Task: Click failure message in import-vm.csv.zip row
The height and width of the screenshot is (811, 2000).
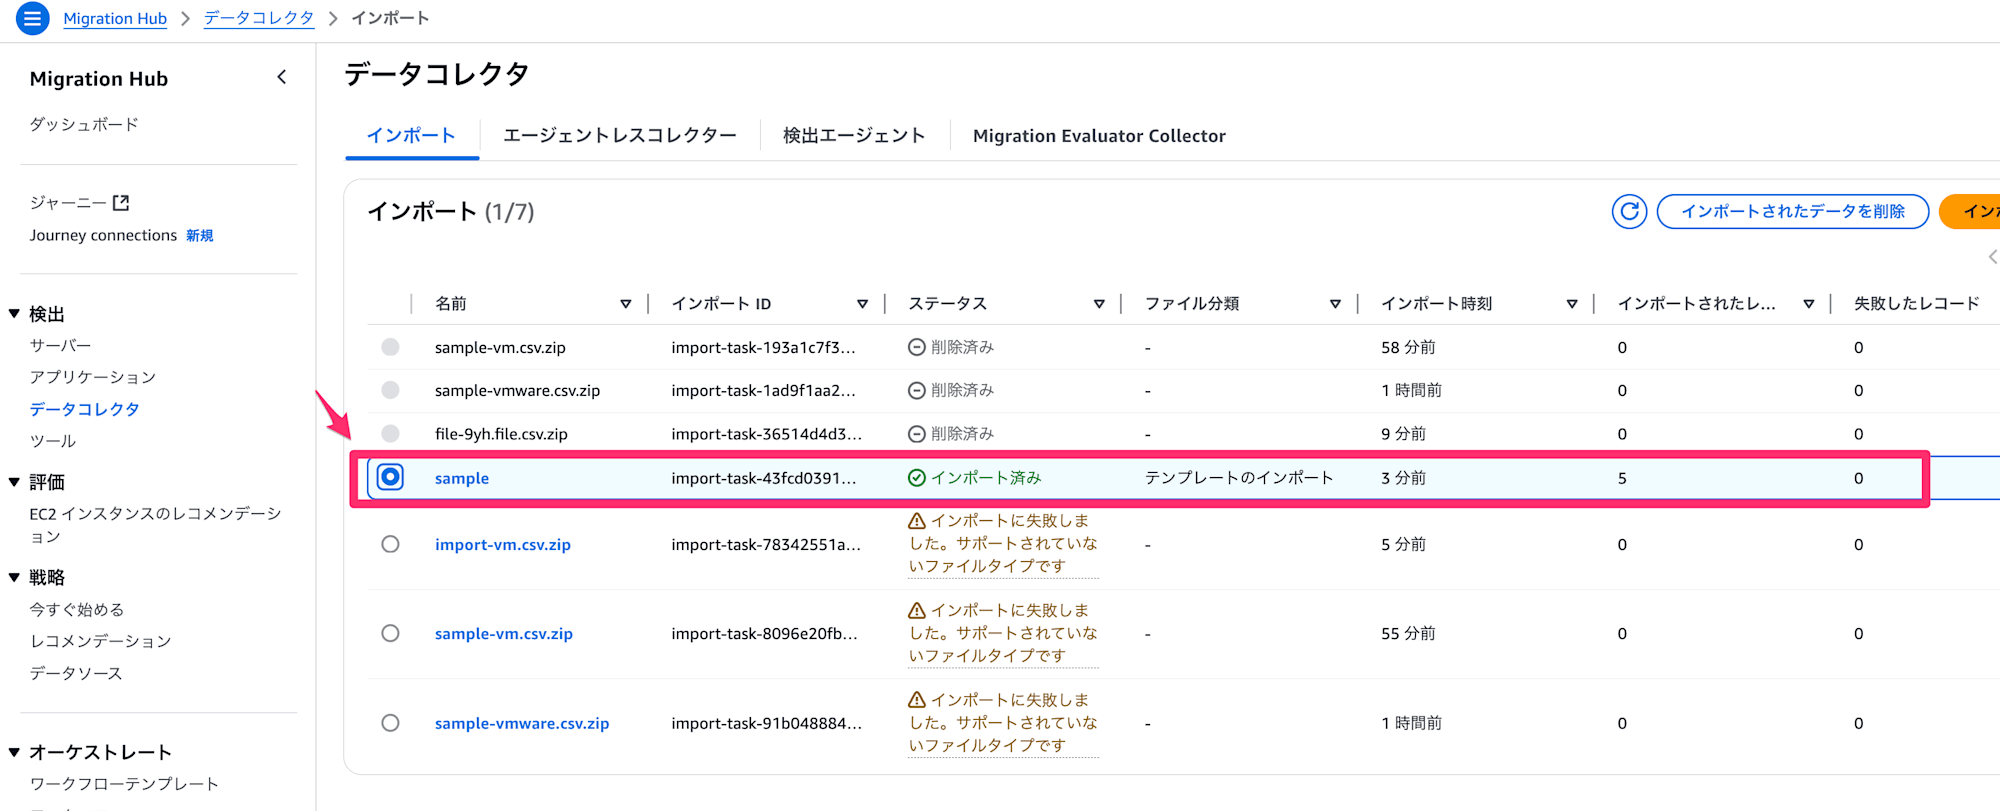Action: click(1003, 544)
